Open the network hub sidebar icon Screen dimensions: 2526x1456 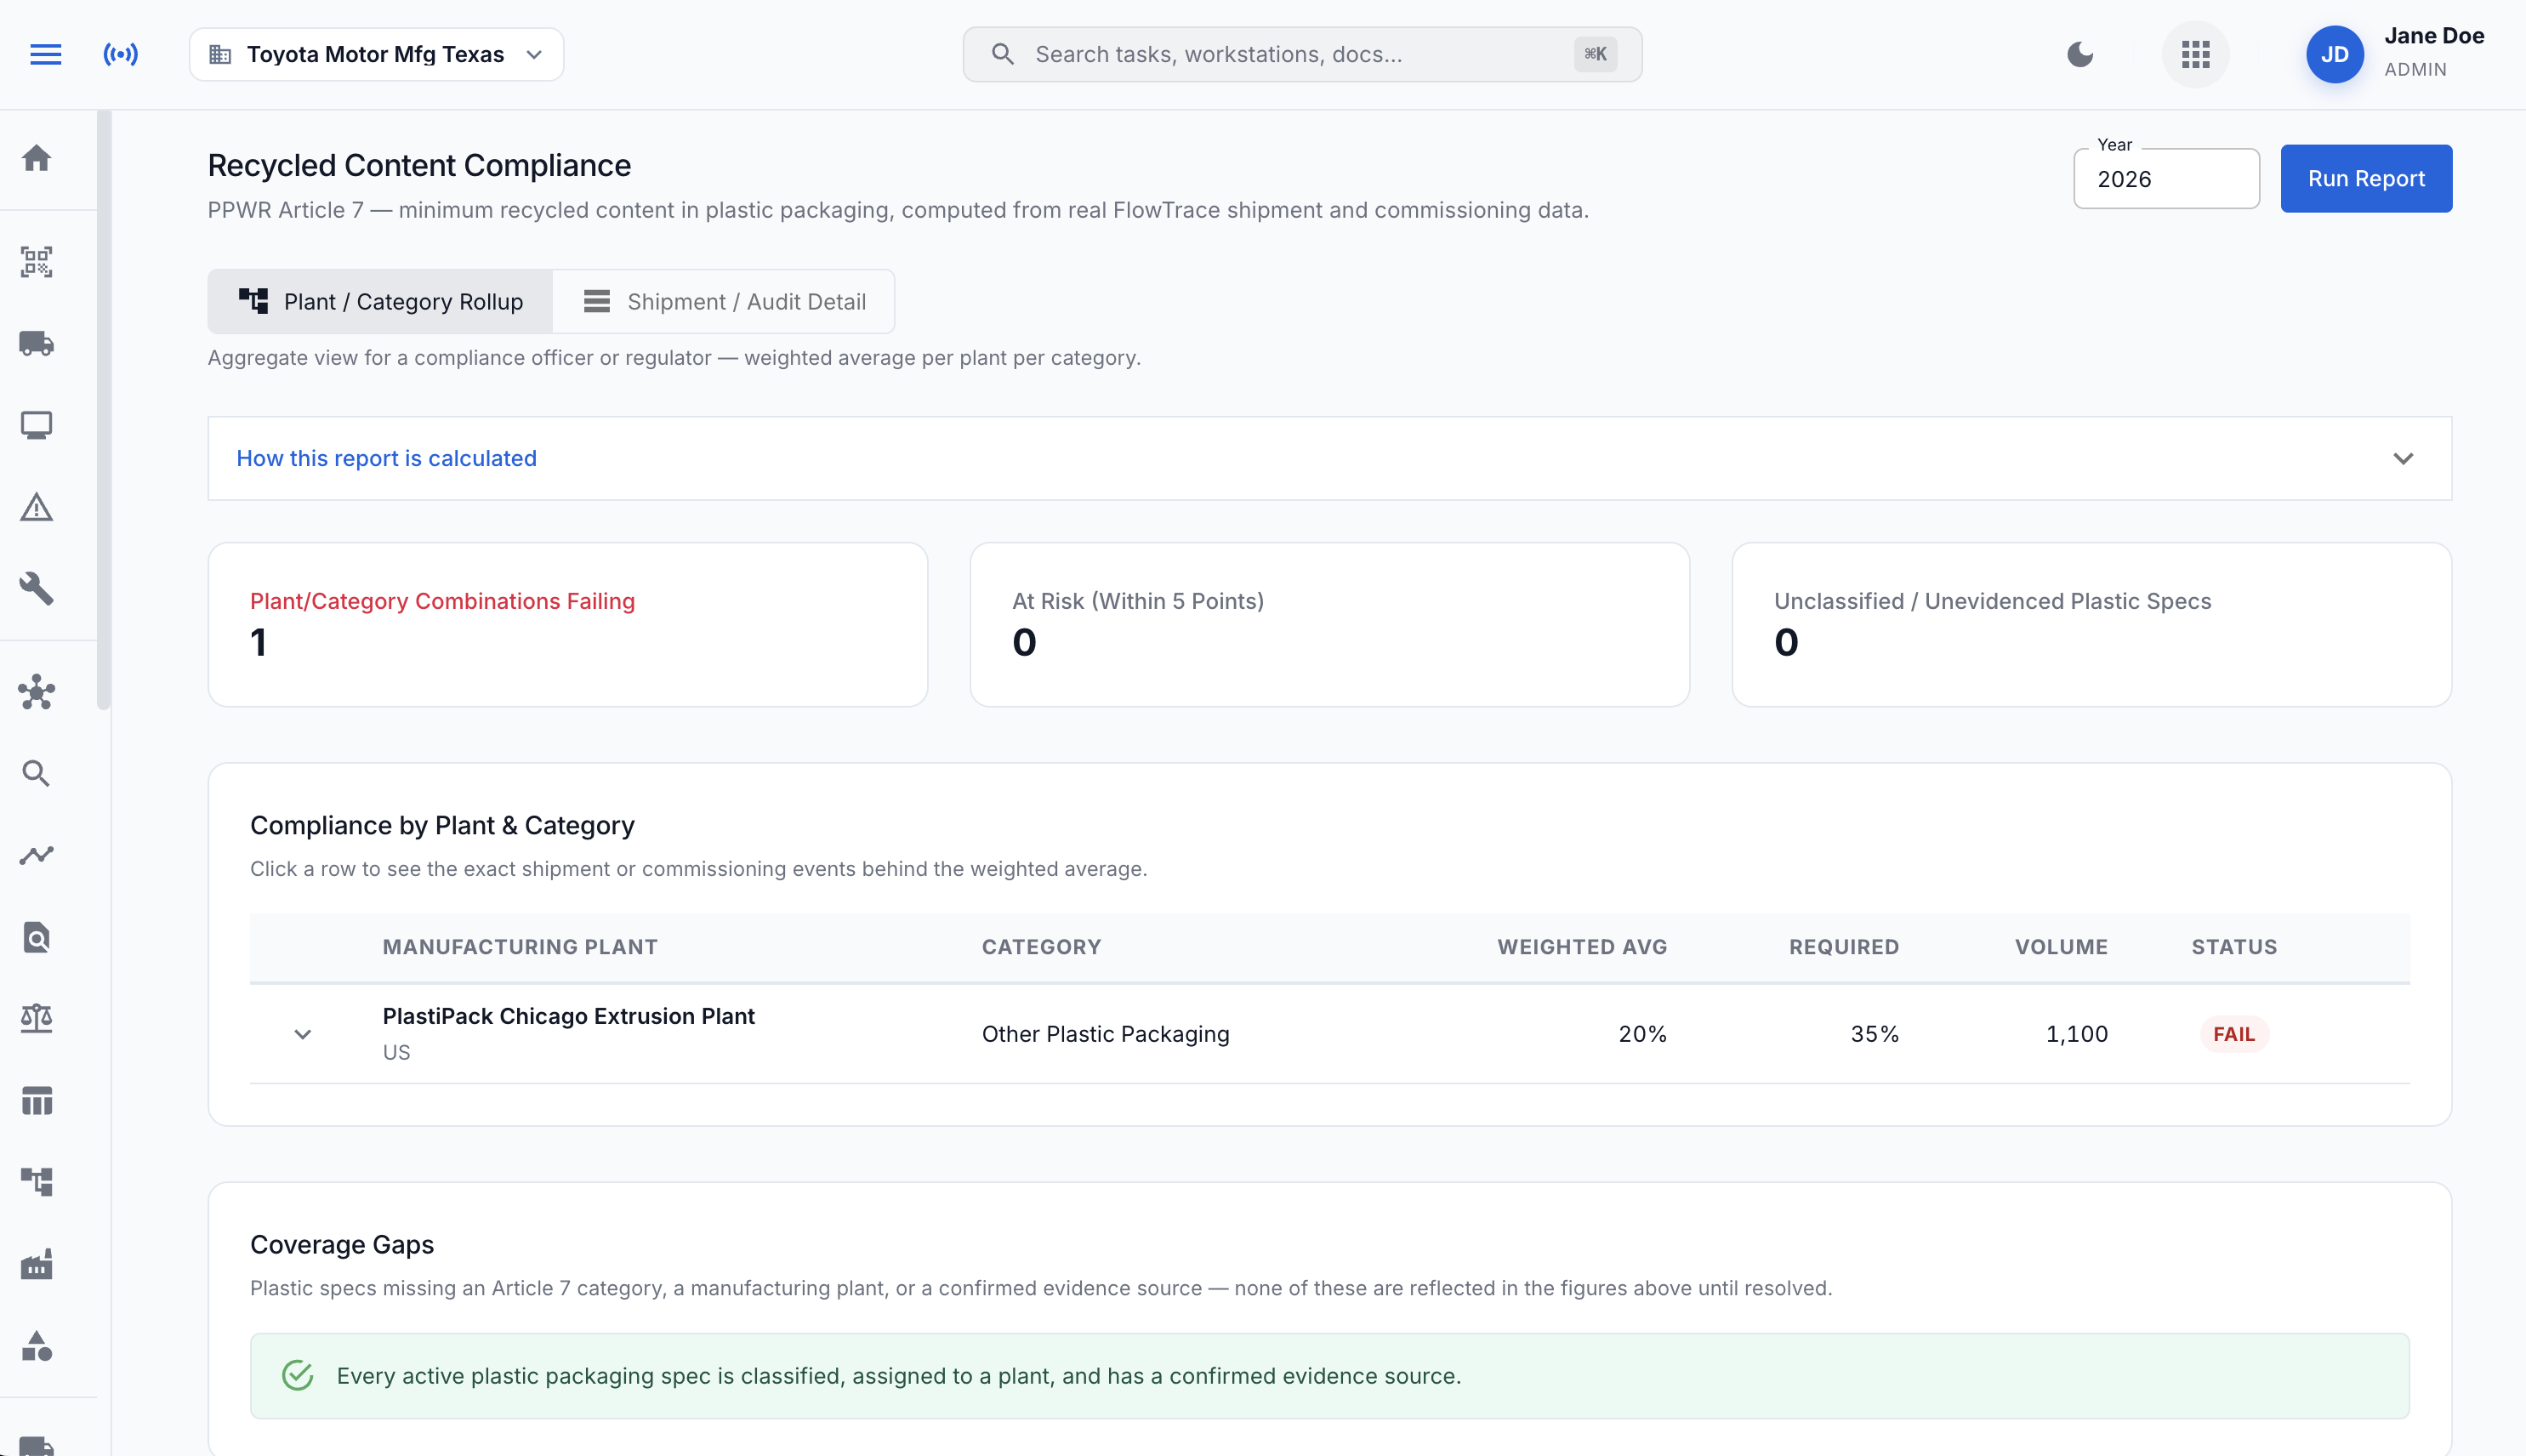click(37, 692)
